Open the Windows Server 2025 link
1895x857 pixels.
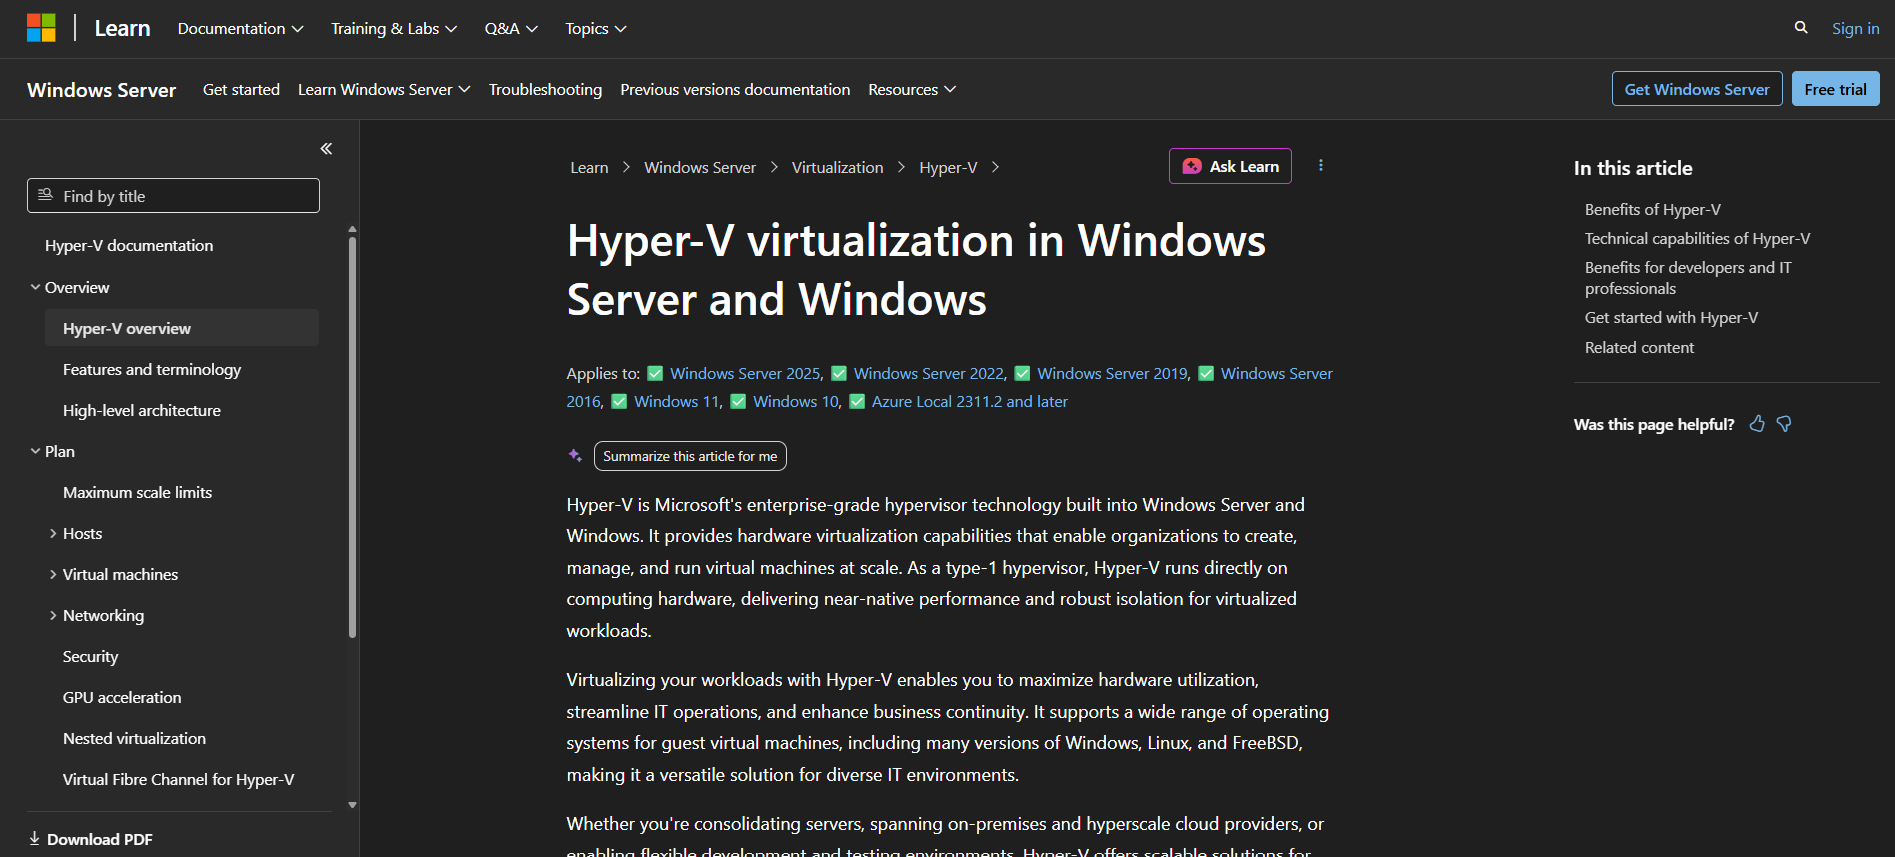[745, 373]
